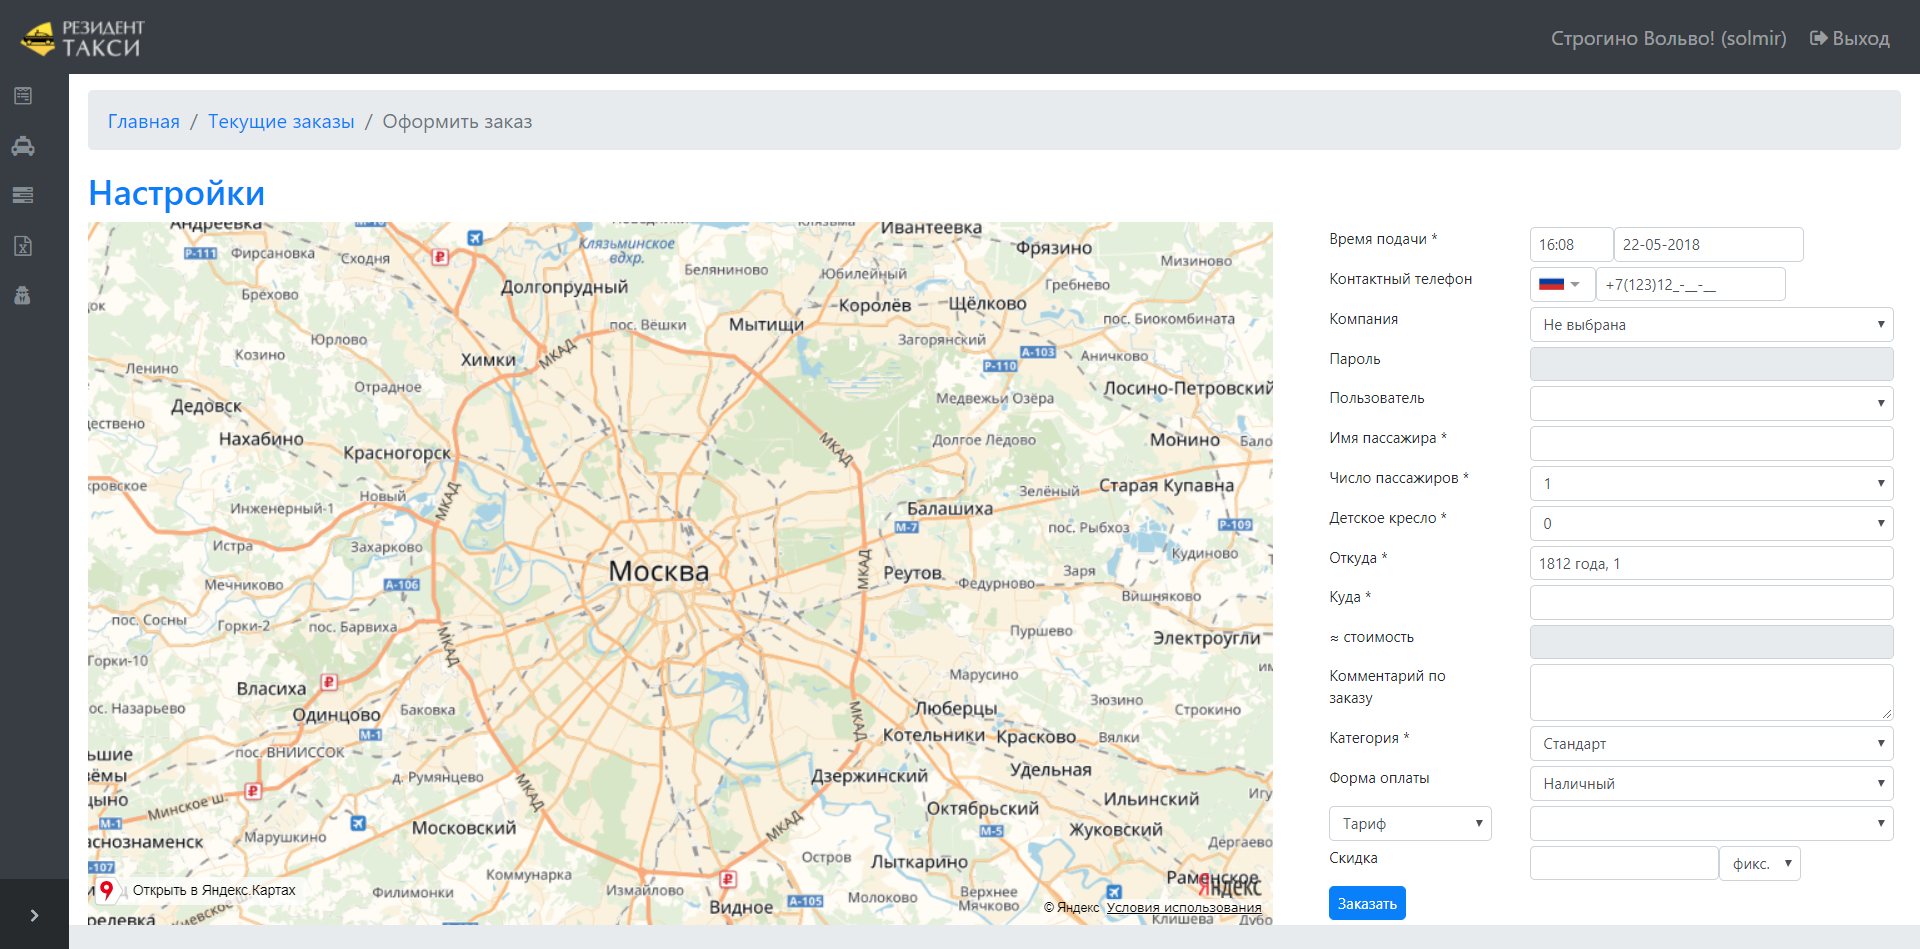Click the spy agent sidebar icon
The width and height of the screenshot is (1920, 949).
tap(23, 296)
